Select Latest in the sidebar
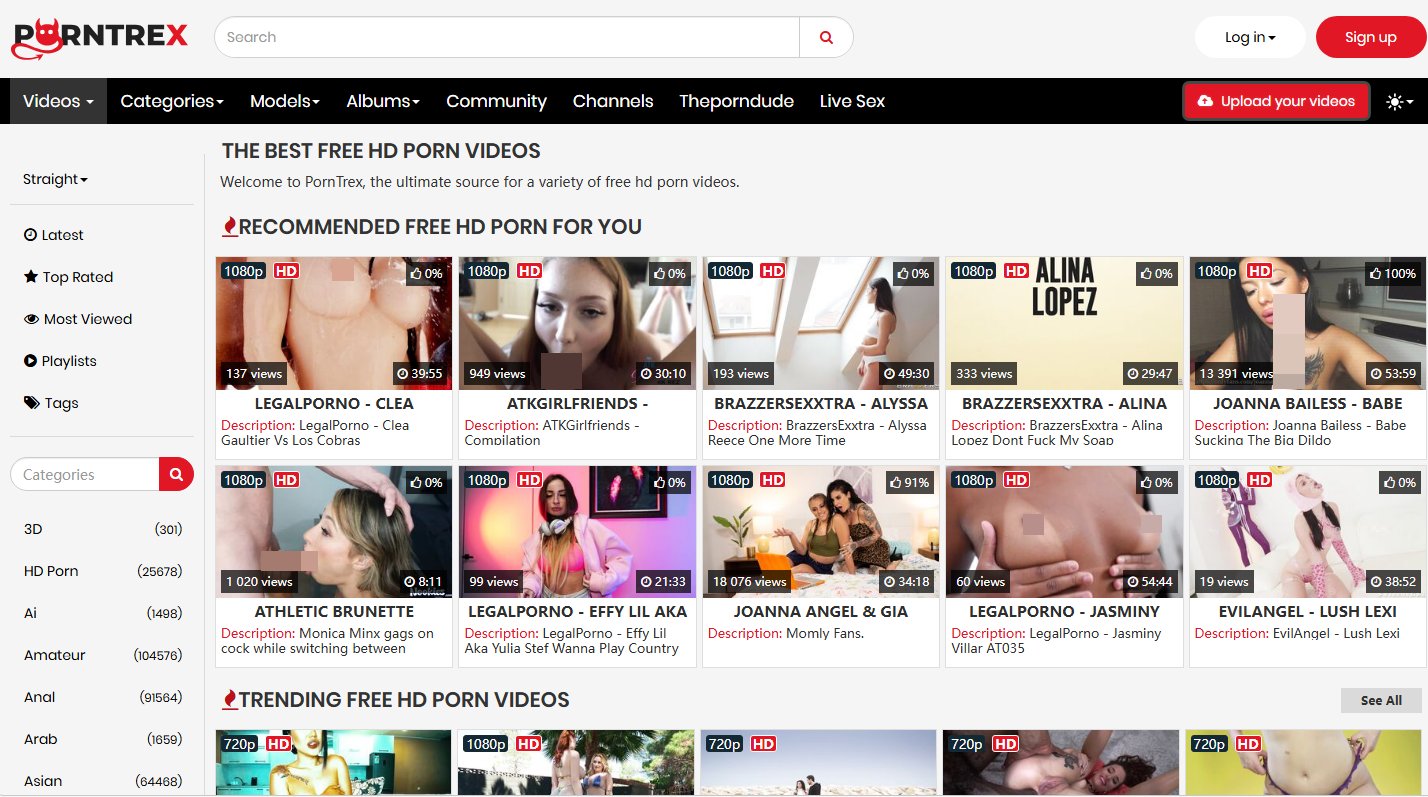Screen dimensions: 1428x797 [x=54, y=235]
